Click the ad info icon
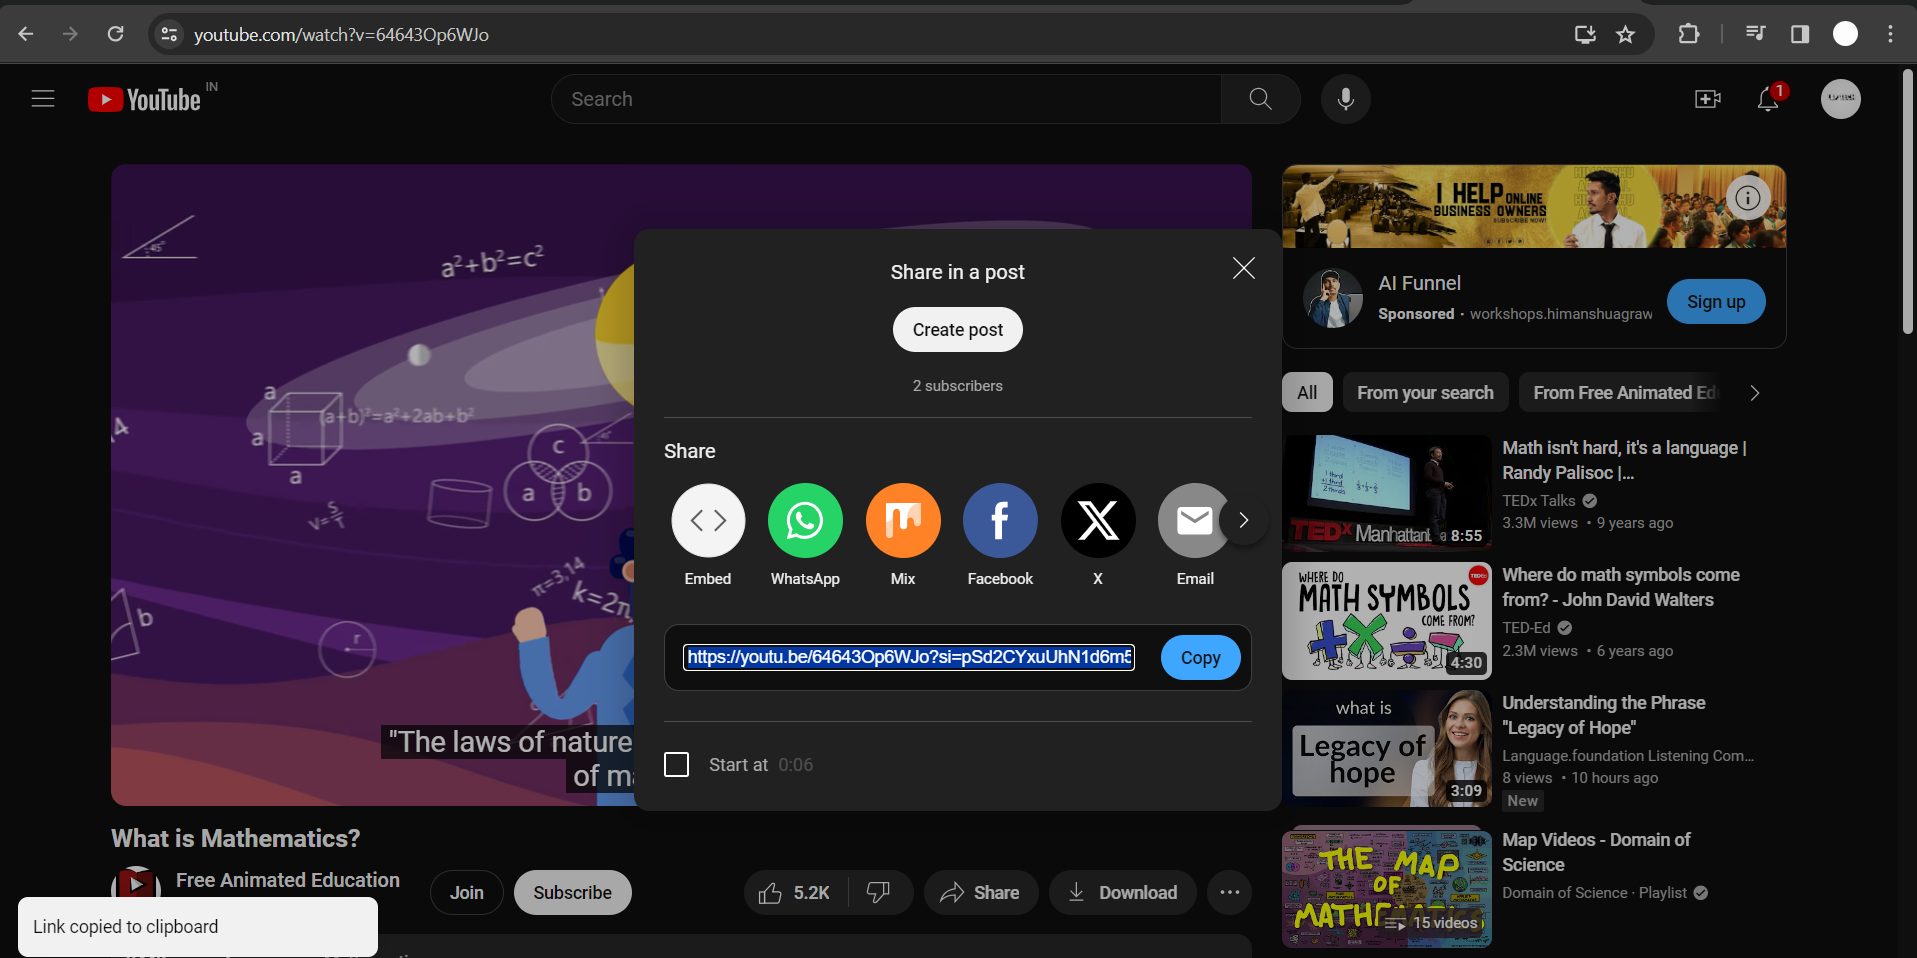This screenshot has height=958, width=1917. coord(1748,198)
